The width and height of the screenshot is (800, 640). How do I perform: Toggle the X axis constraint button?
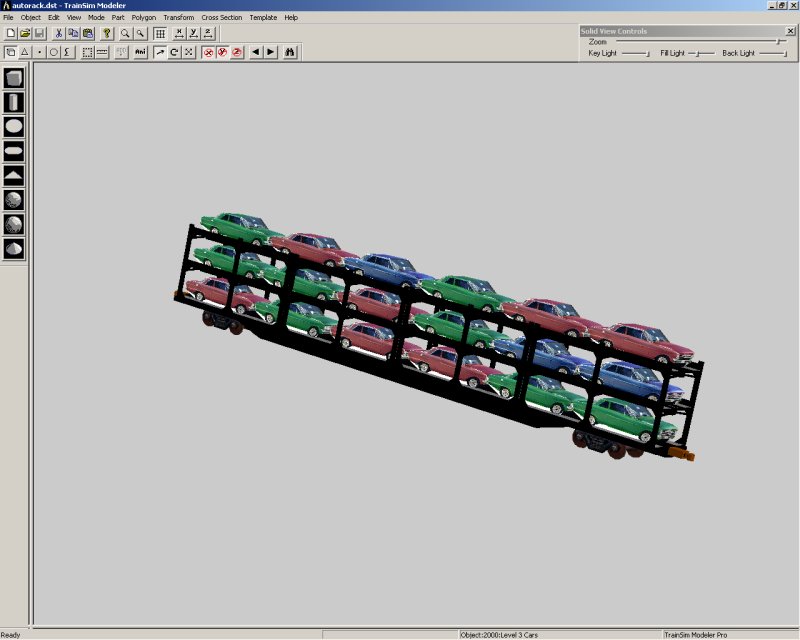point(208,52)
